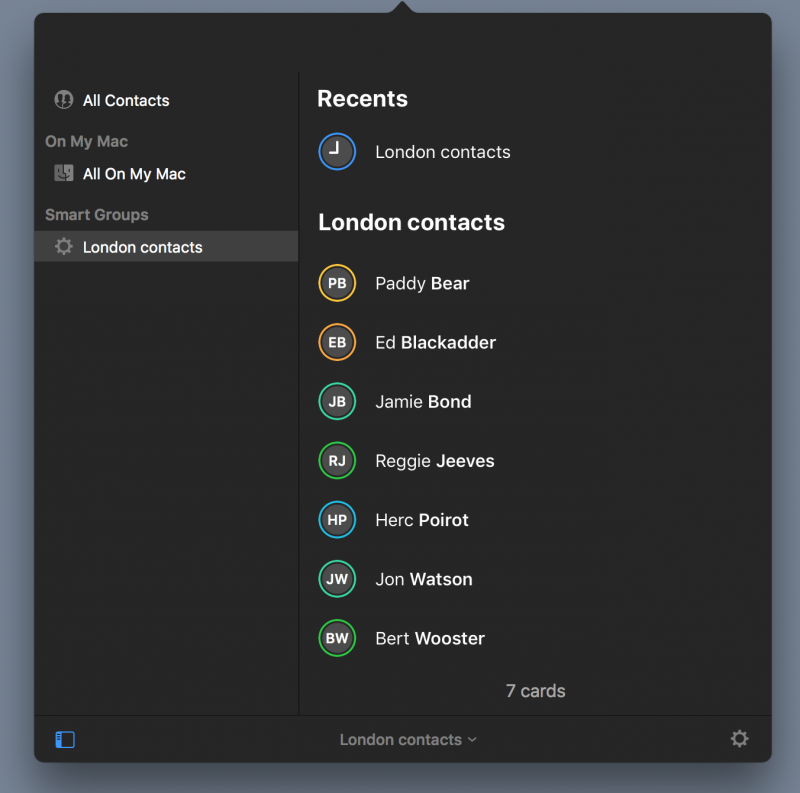800x793 pixels.
Task: Click the JB avatar circle
Action: tap(337, 401)
